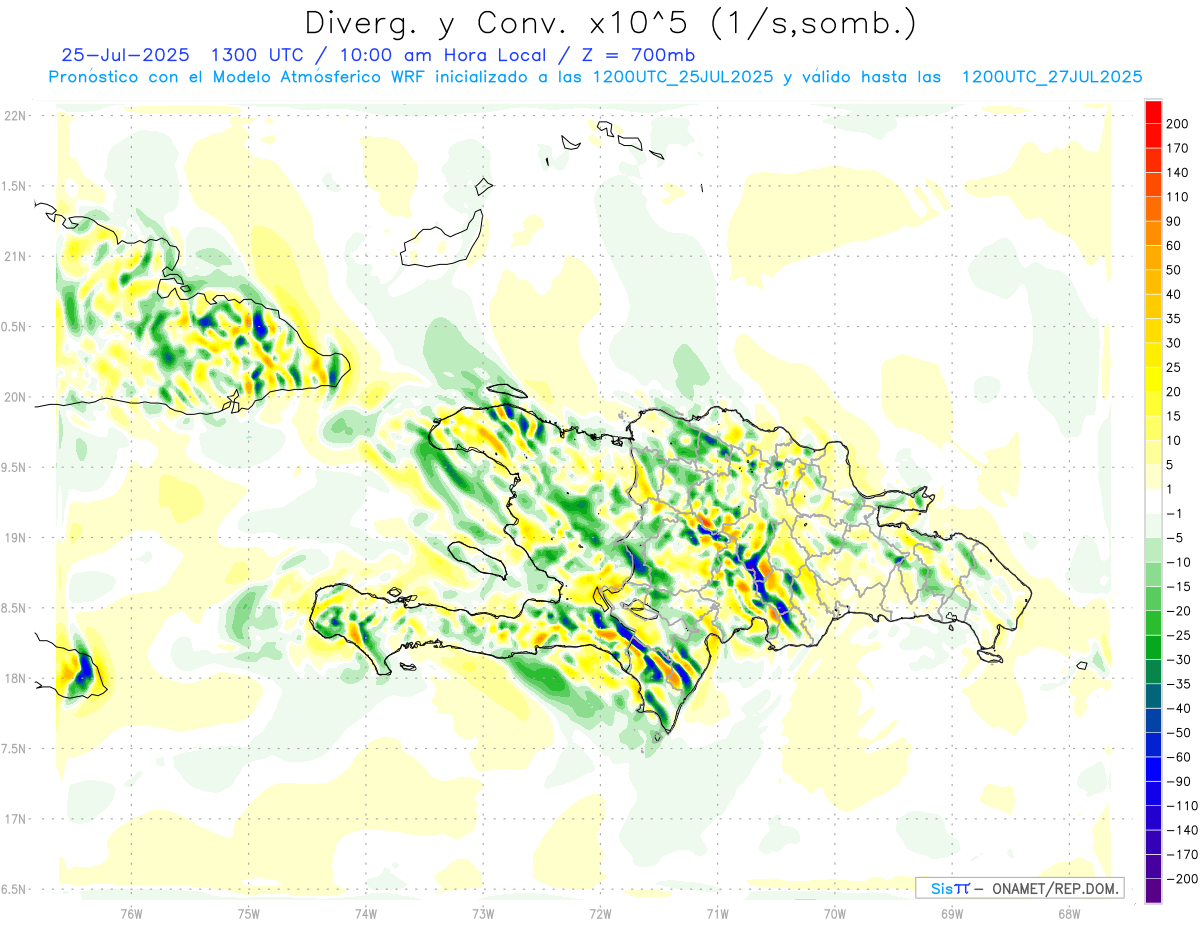Click the 68W longitude label
1200x927 pixels.
(x=1068, y=913)
